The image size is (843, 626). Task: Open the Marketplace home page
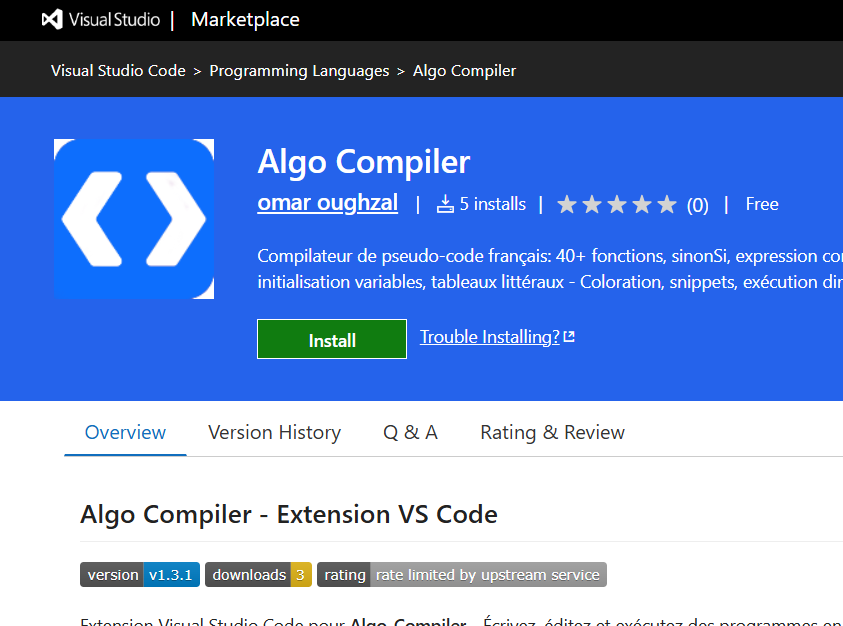[x=245, y=19]
